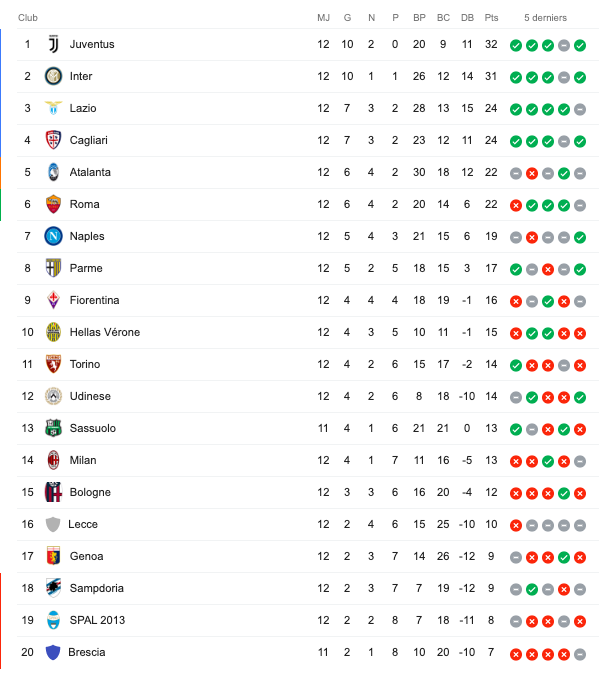600x673 pixels.
Task: Click the Inter club crest icon
Action: tap(53, 76)
